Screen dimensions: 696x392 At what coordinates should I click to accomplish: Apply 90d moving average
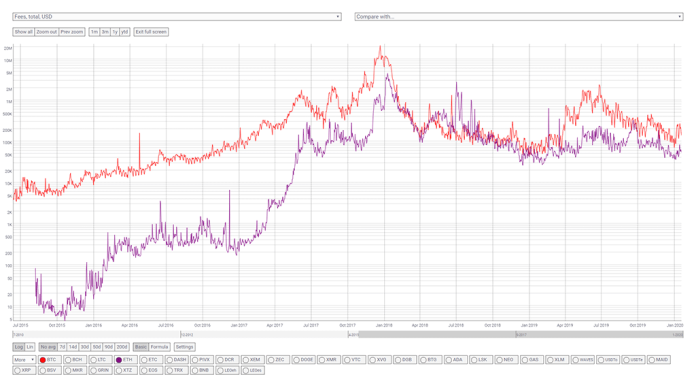109,347
